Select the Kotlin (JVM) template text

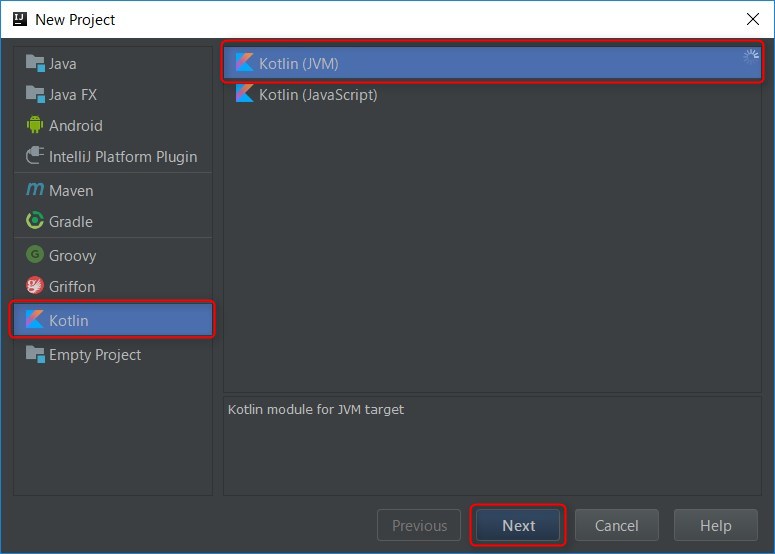299,64
